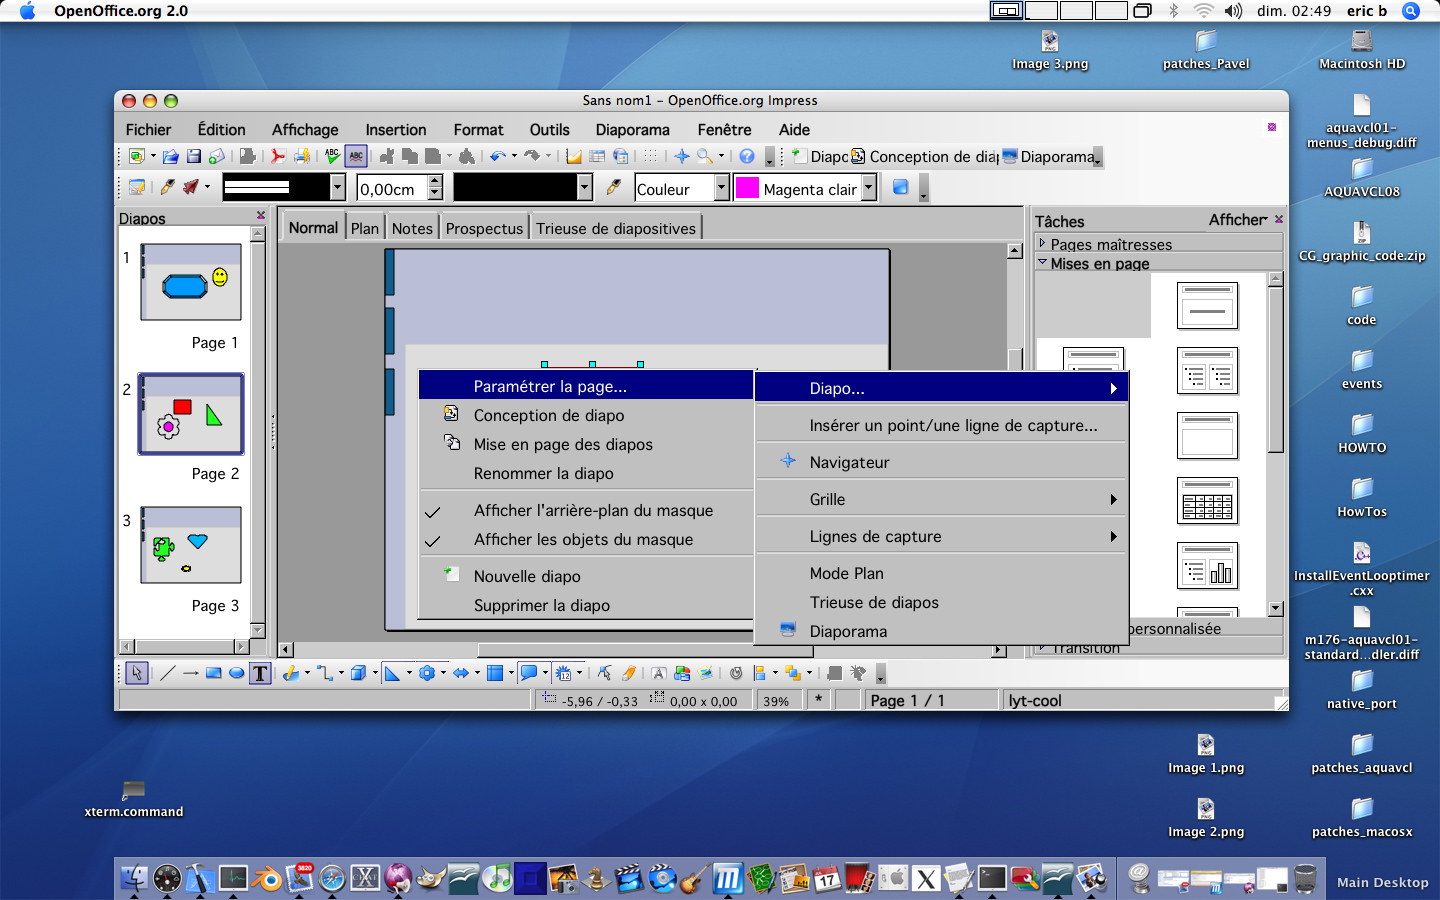Activate the Text tool
1440x900 pixels.
click(260, 673)
